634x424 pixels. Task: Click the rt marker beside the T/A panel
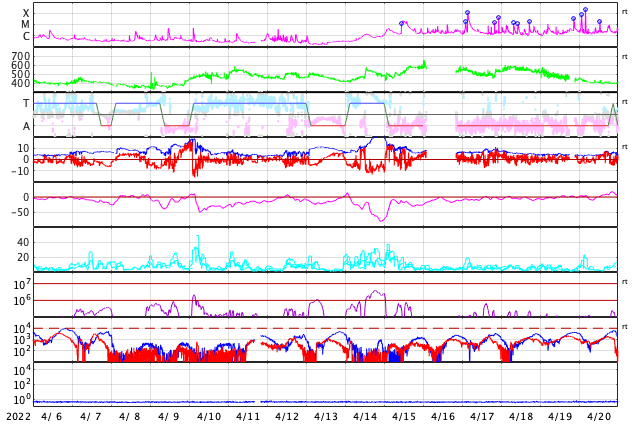[625, 102]
